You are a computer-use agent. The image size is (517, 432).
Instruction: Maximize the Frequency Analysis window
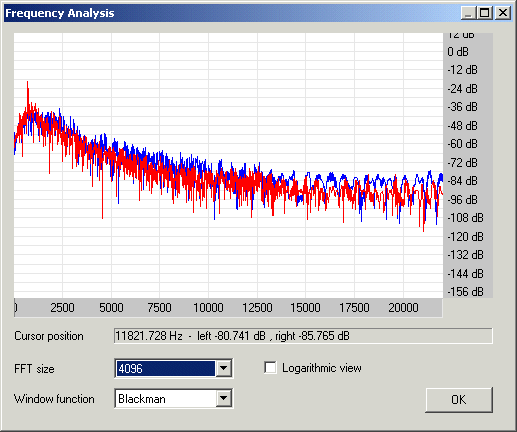[484, 13]
